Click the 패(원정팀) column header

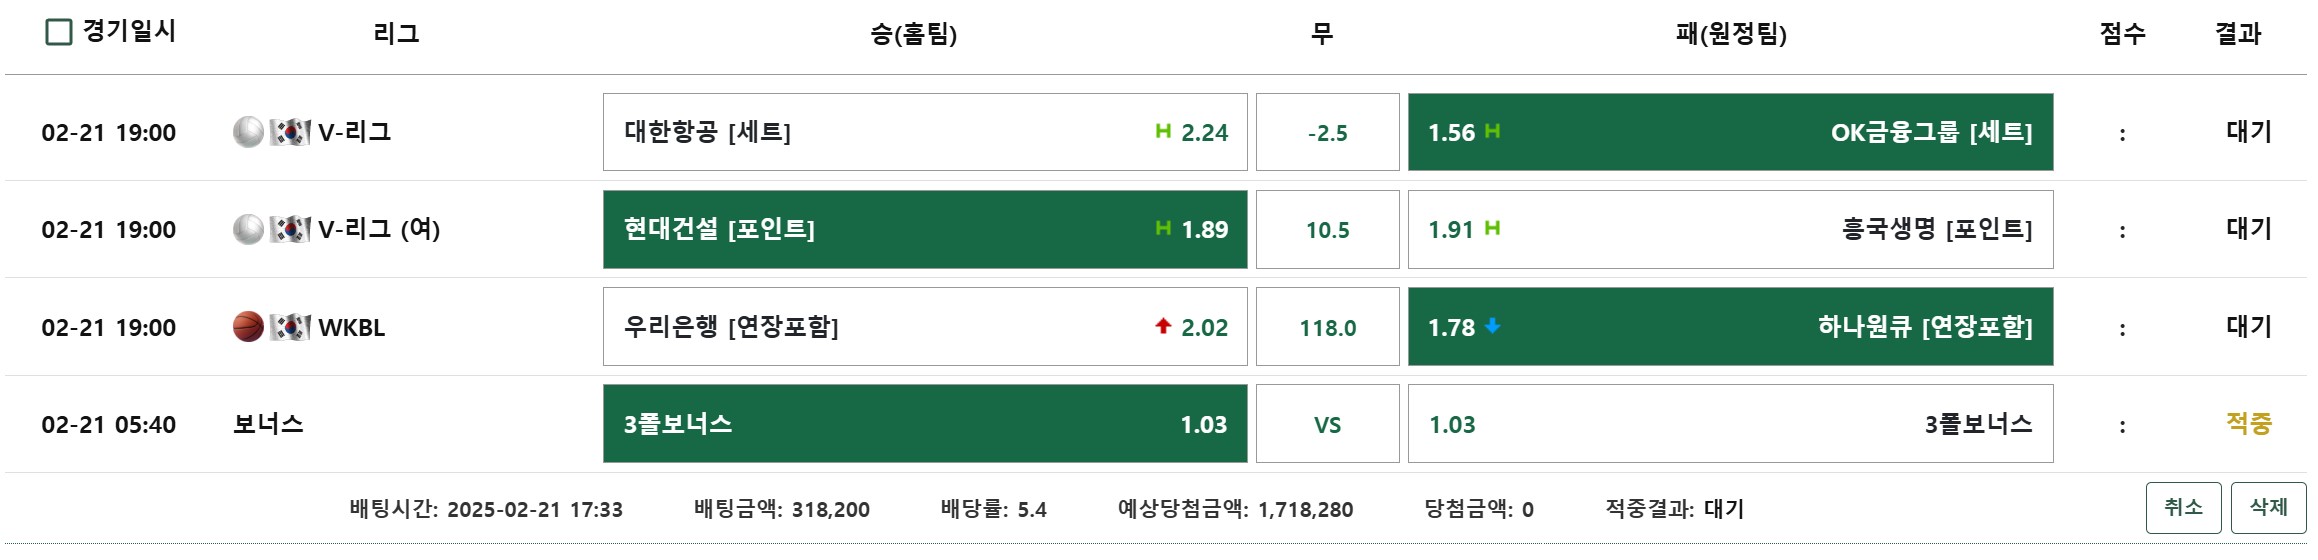1731,34
